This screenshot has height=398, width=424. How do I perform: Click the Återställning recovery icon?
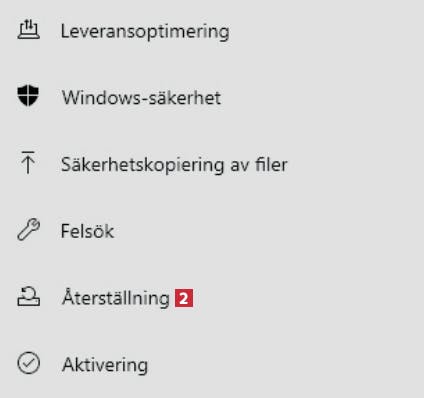[28, 297]
